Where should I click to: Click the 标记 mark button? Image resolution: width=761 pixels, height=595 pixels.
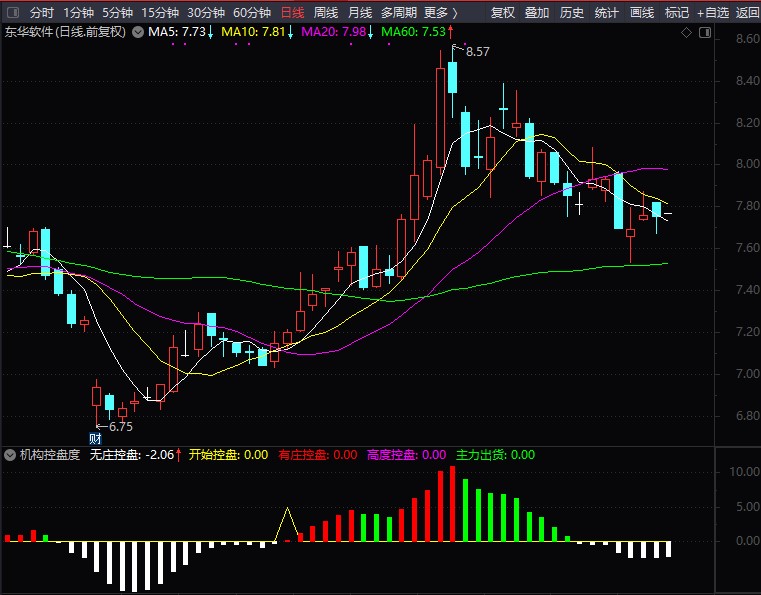(x=677, y=13)
